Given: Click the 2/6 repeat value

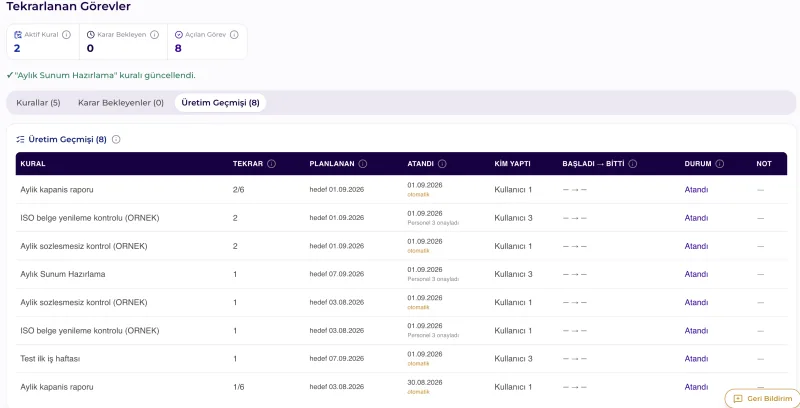Looking at the screenshot, I should [239, 190].
